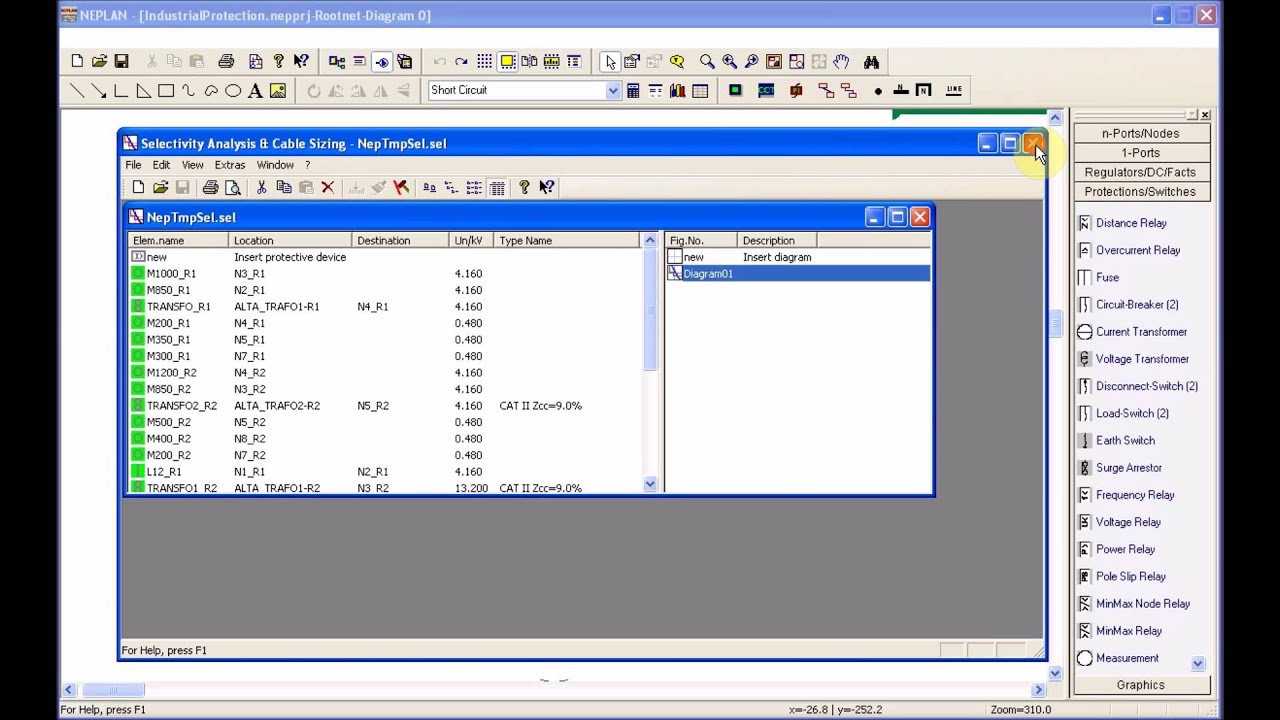Switch to large icons view
The image size is (1280, 720).
click(429, 188)
